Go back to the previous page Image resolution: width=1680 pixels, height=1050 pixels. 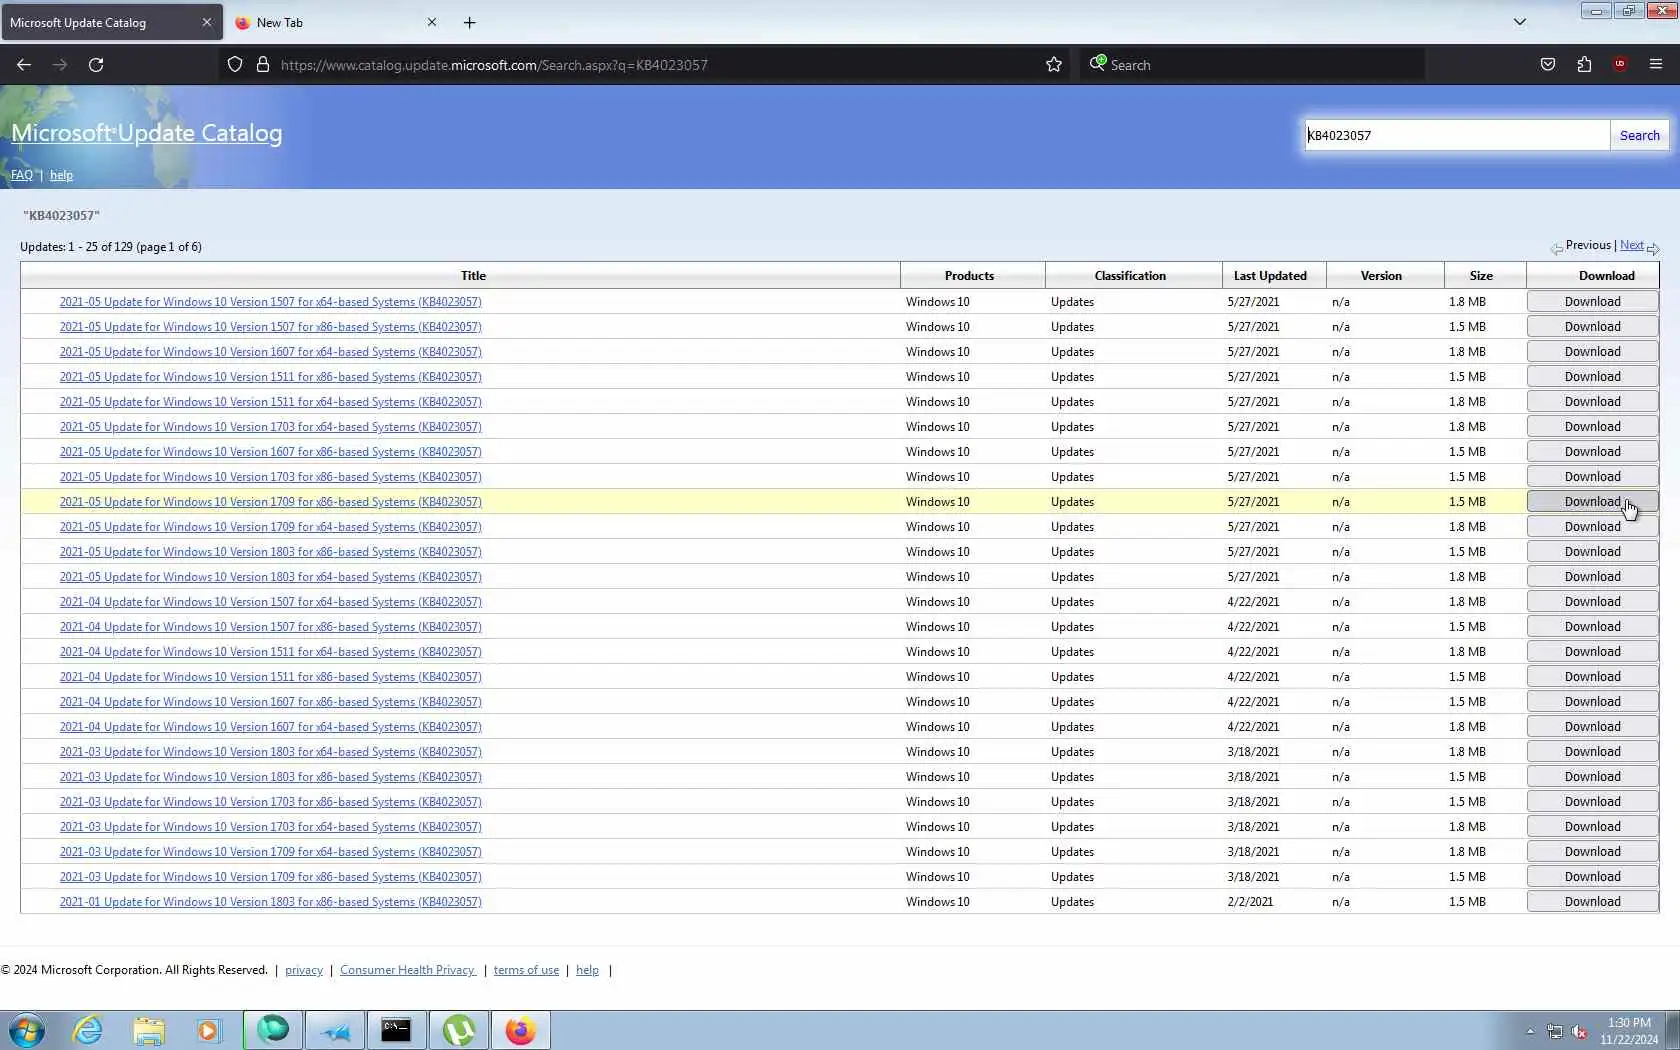24,65
